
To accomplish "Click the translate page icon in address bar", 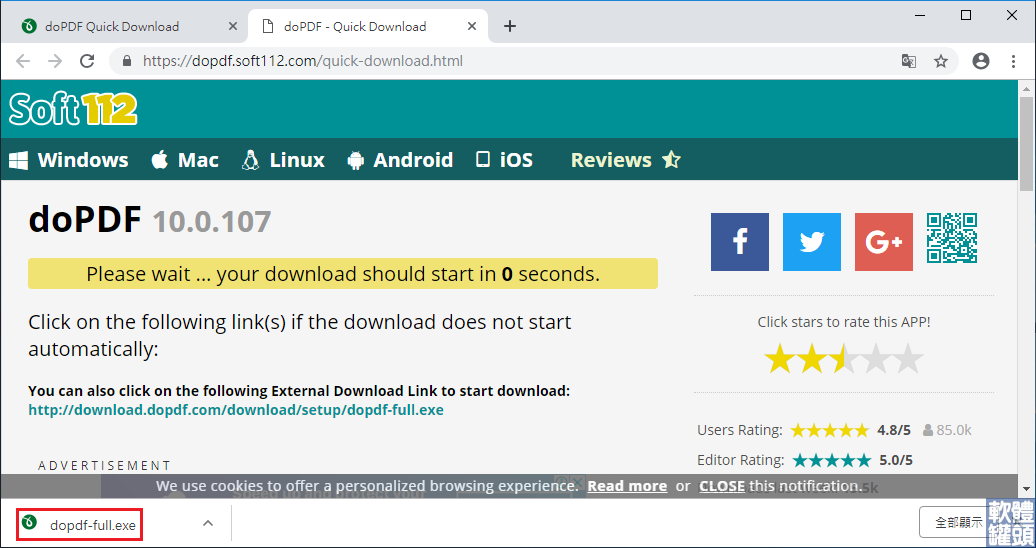I will [x=909, y=61].
